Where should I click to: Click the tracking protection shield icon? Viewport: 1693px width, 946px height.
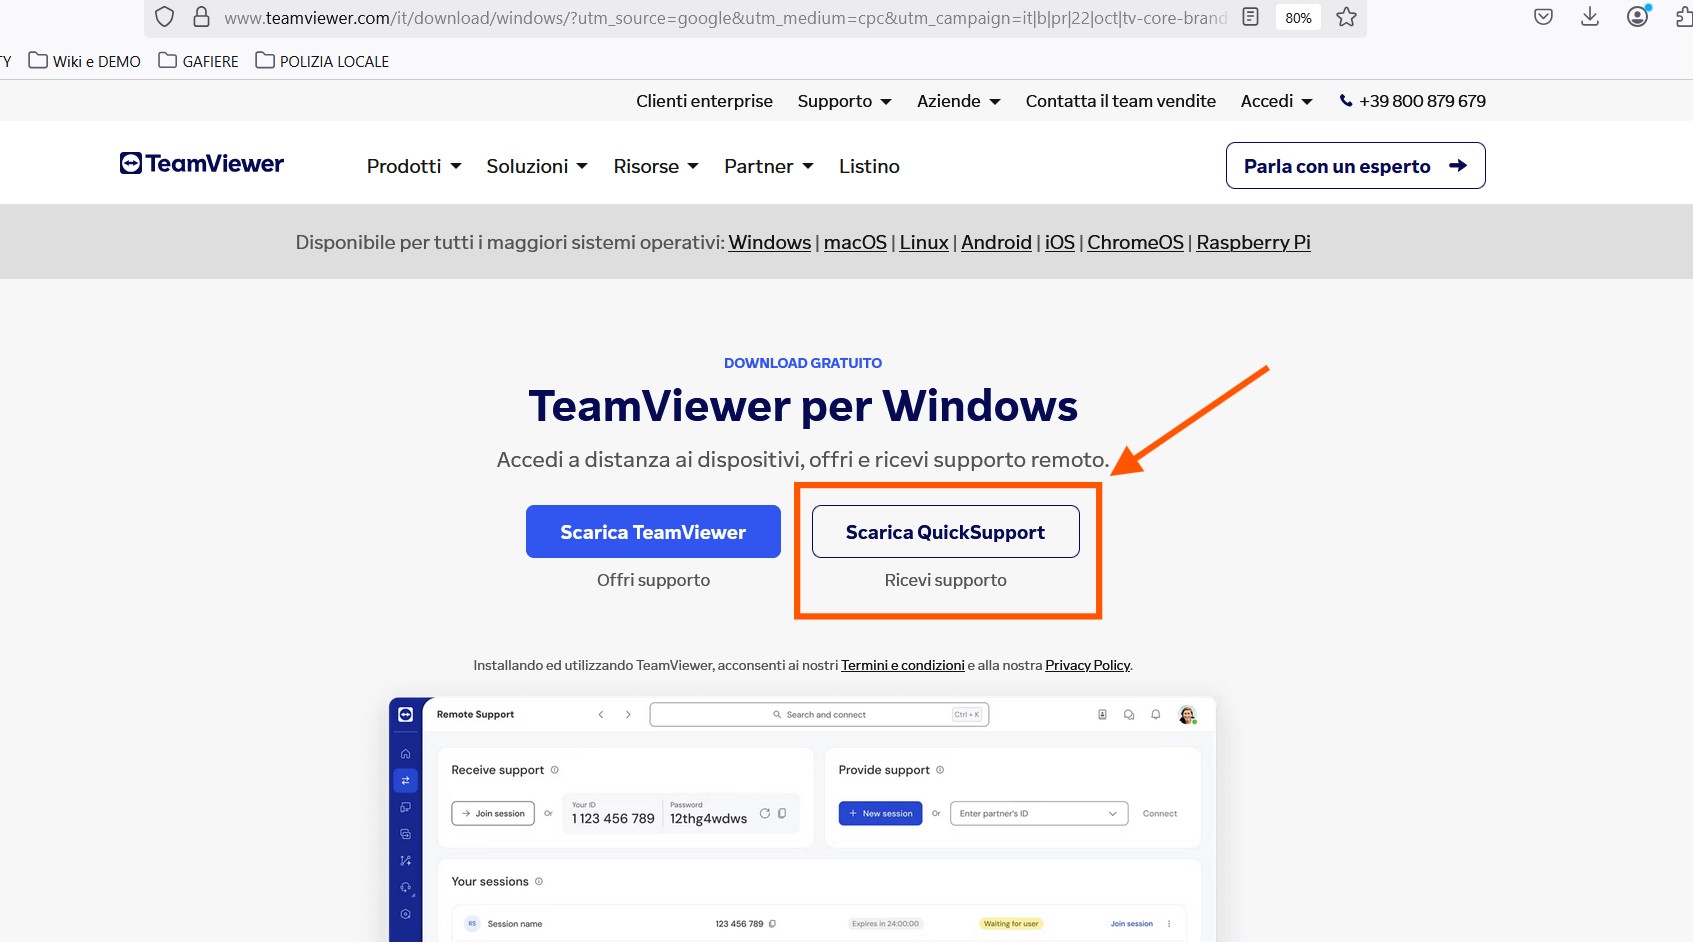coord(165,17)
